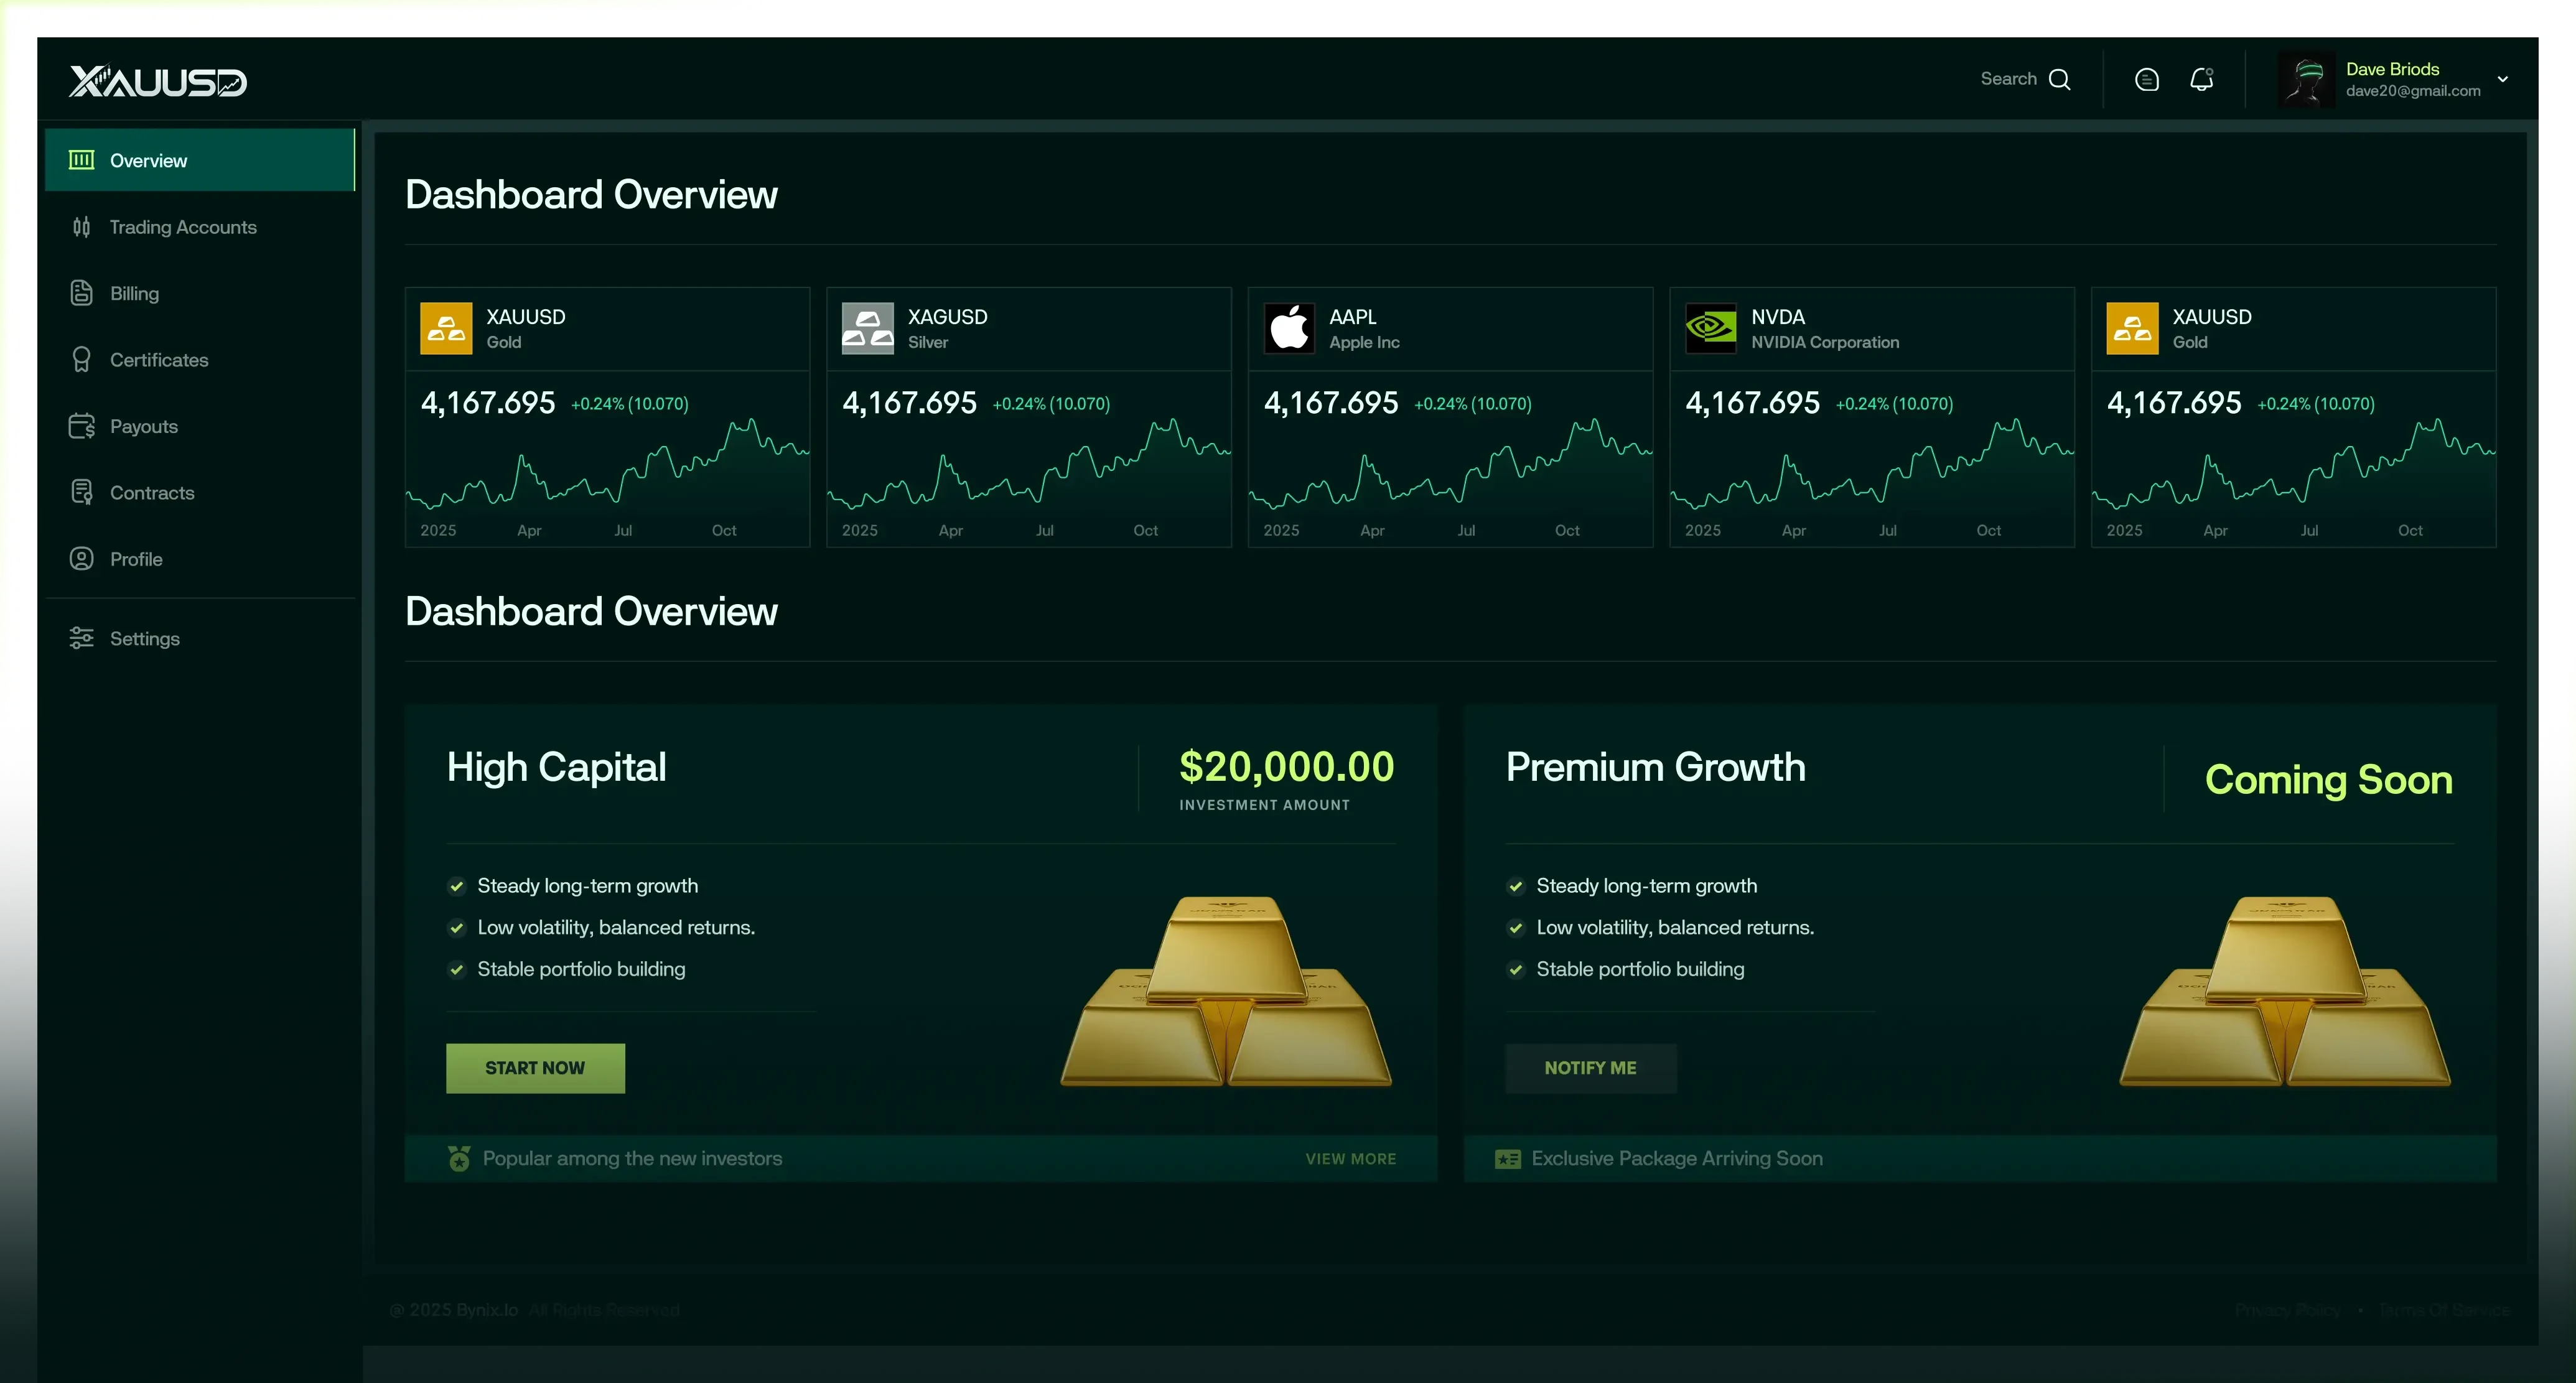
Task: Click the Settings sliders icon
Action: point(82,638)
